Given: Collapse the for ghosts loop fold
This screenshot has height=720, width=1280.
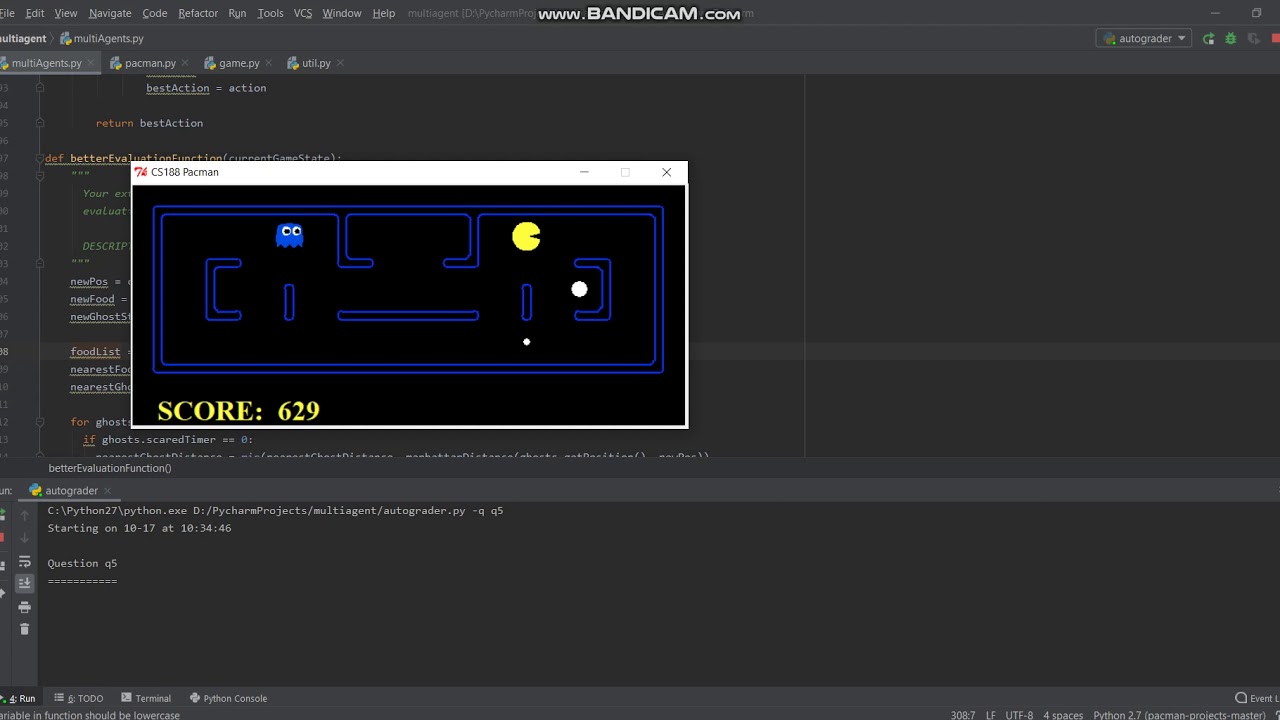Looking at the screenshot, I should pos(39,422).
